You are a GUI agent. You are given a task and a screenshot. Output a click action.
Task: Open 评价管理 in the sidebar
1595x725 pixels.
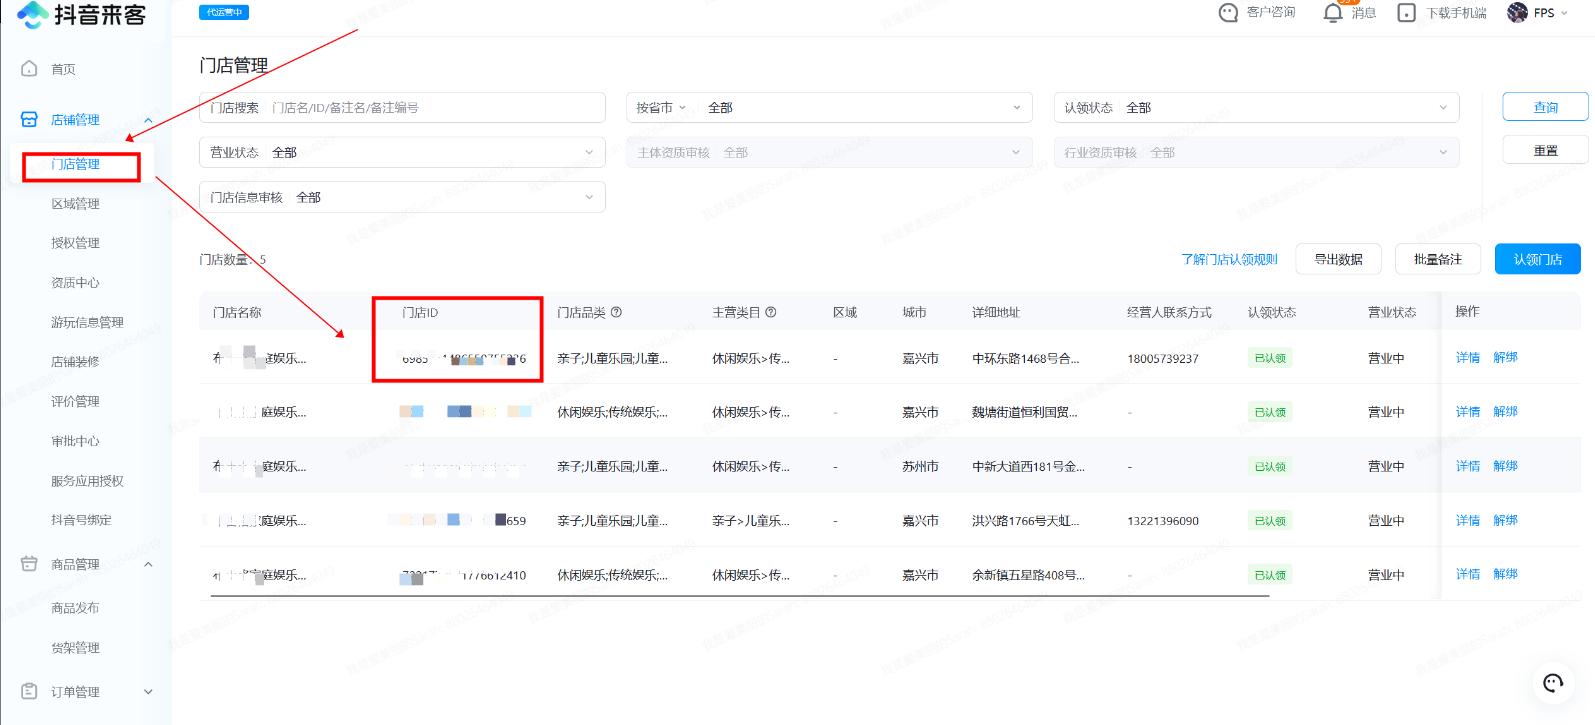[x=76, y=401]
